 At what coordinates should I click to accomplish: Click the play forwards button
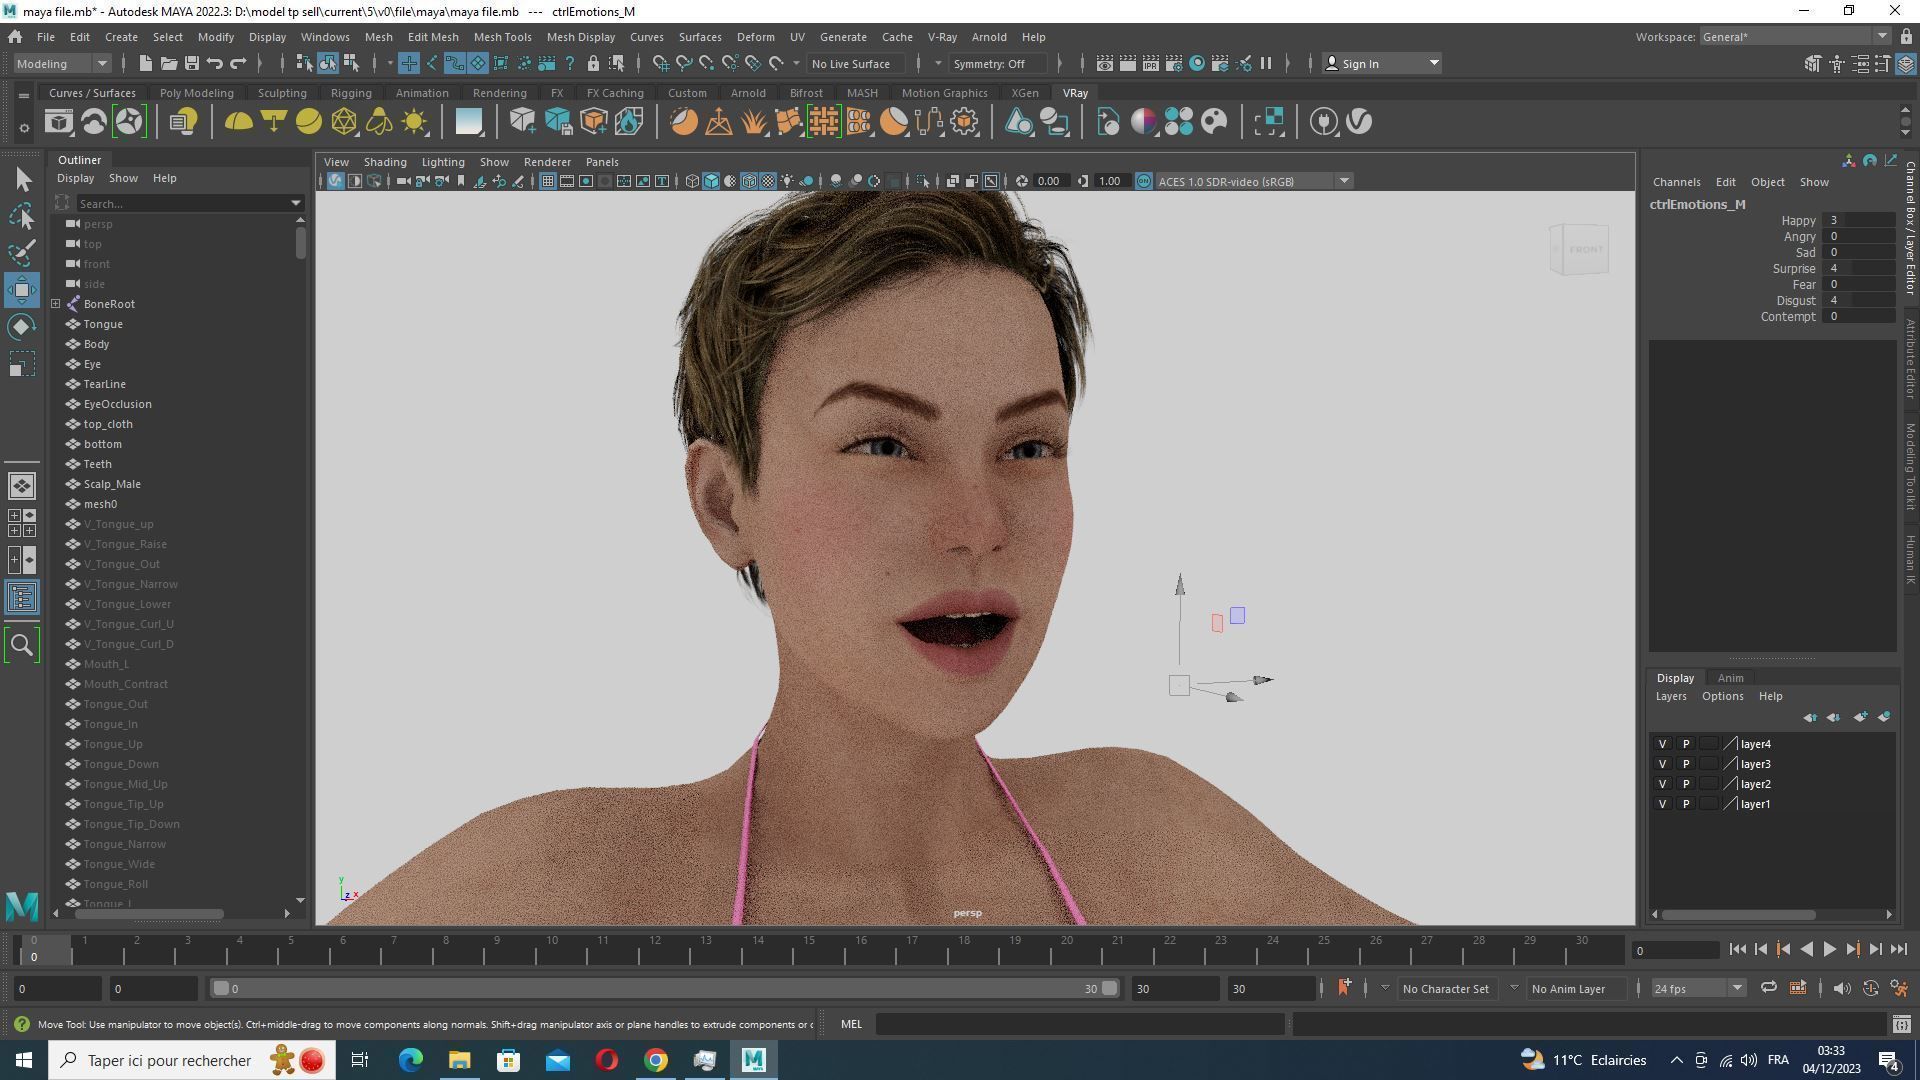pyautogui.click(x=1829, y=950)
